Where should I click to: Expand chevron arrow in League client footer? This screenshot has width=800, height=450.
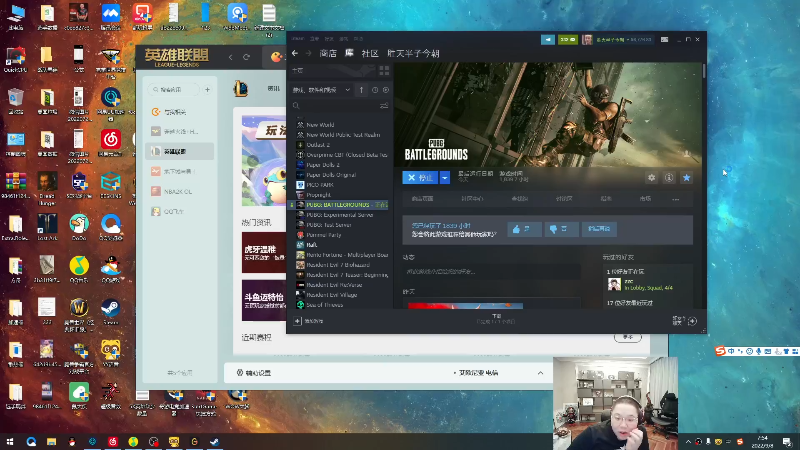pos(540,373)
